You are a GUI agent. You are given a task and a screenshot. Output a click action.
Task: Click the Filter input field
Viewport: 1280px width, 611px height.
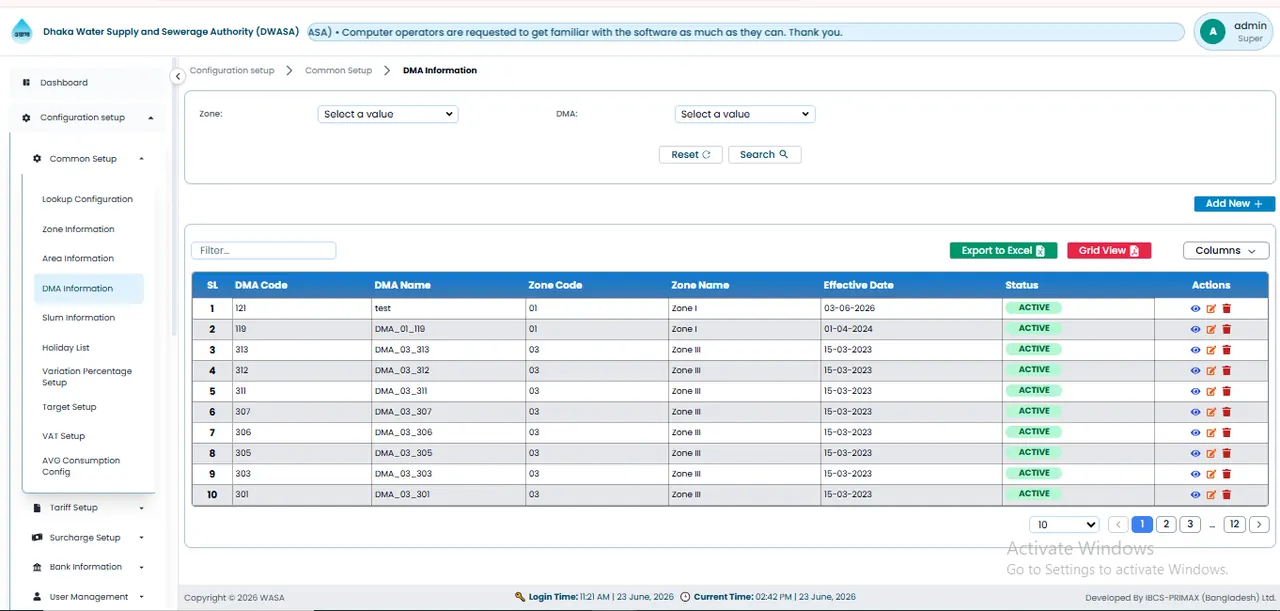pyautogui.click(x=264, y=251)
